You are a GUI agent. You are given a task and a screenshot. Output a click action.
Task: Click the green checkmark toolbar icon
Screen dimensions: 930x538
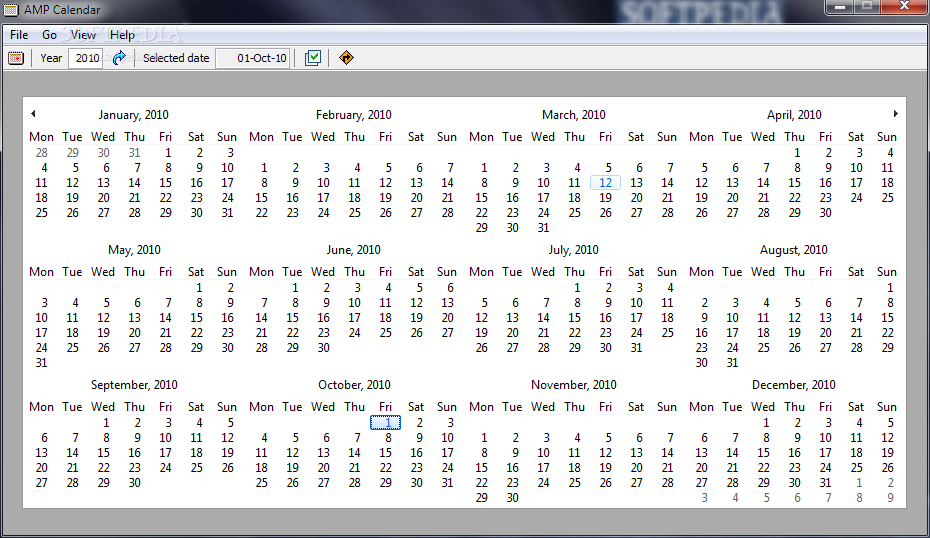(x=313, y=58)
